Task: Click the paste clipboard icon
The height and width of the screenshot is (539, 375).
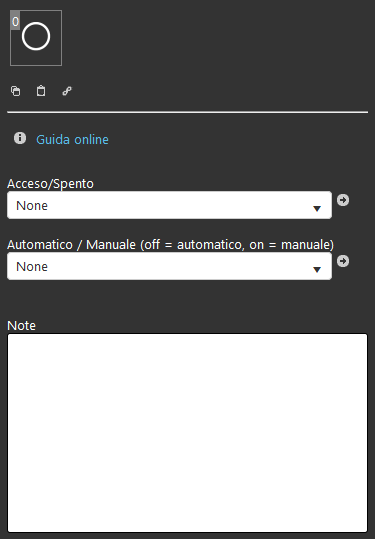Action: tap(41, 91)
